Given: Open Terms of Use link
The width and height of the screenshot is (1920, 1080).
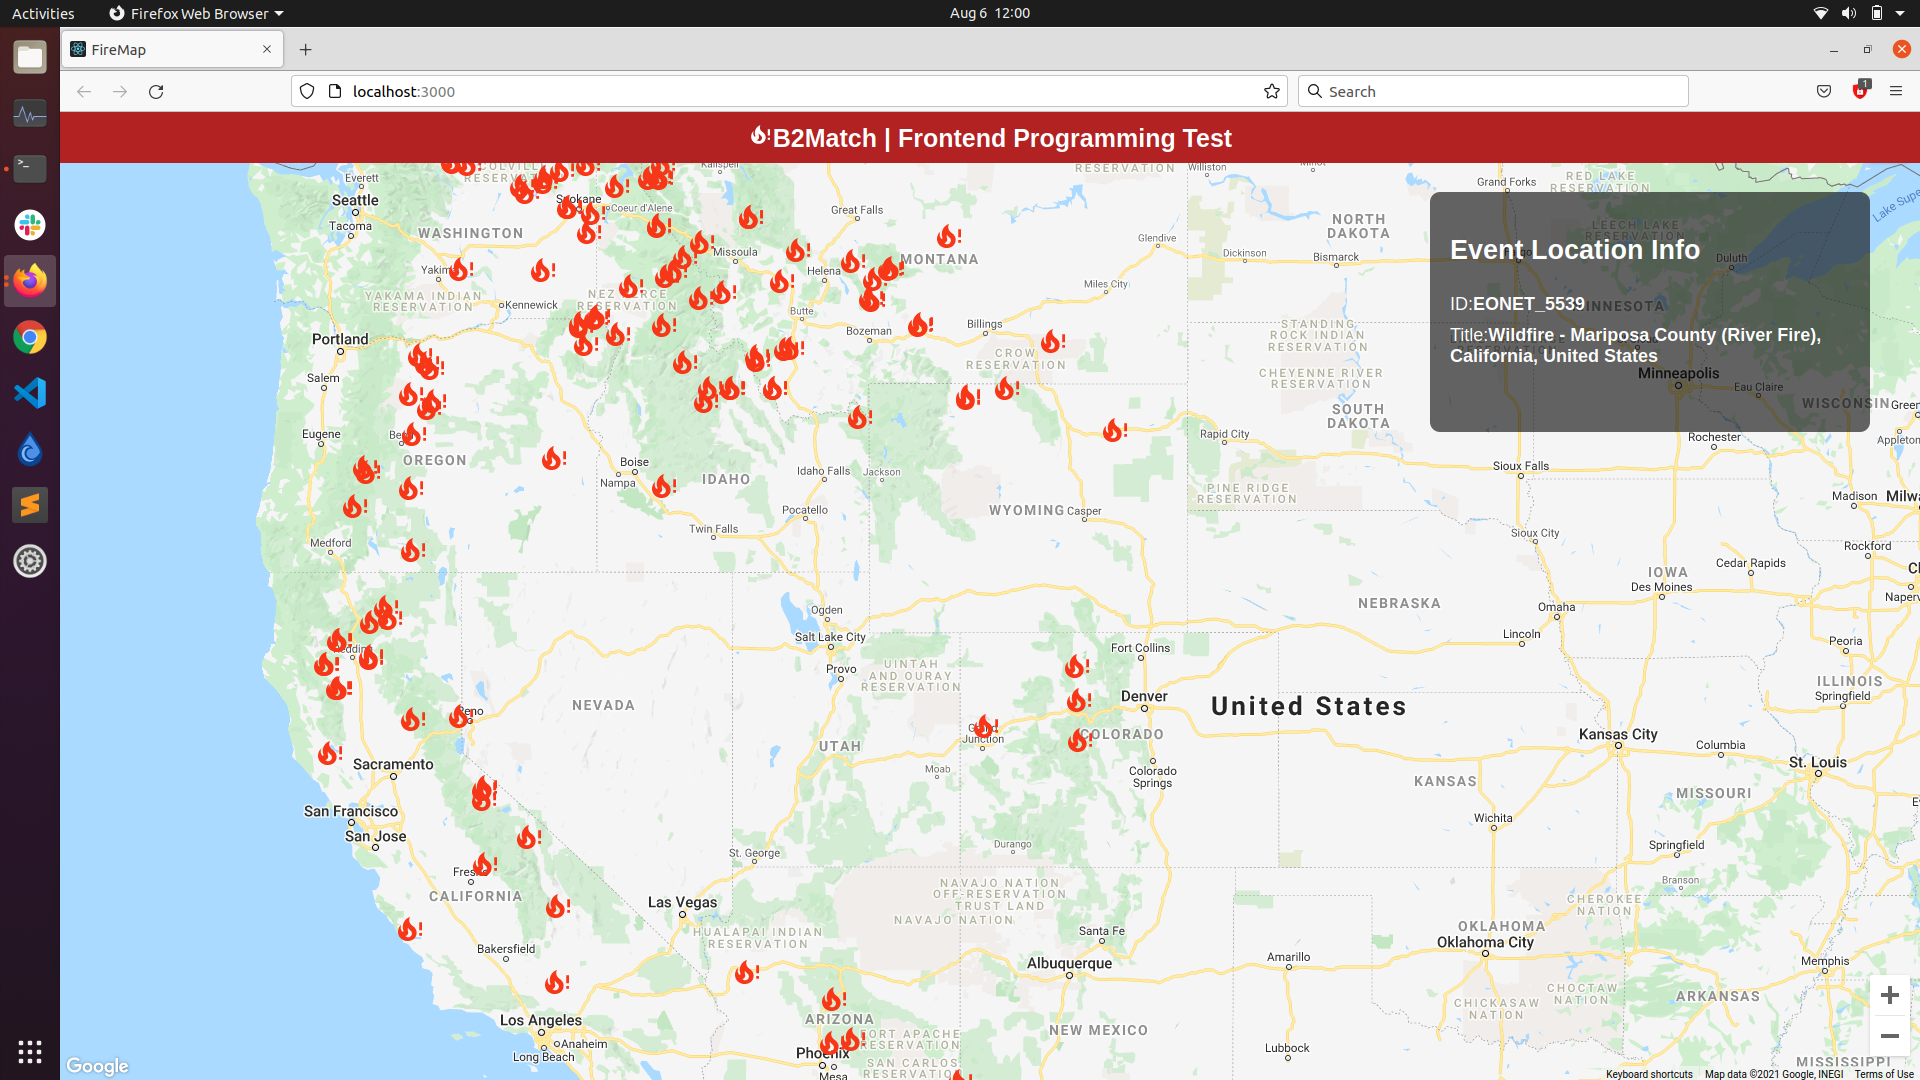Looking at the screenshot, I should 1884,1074.
